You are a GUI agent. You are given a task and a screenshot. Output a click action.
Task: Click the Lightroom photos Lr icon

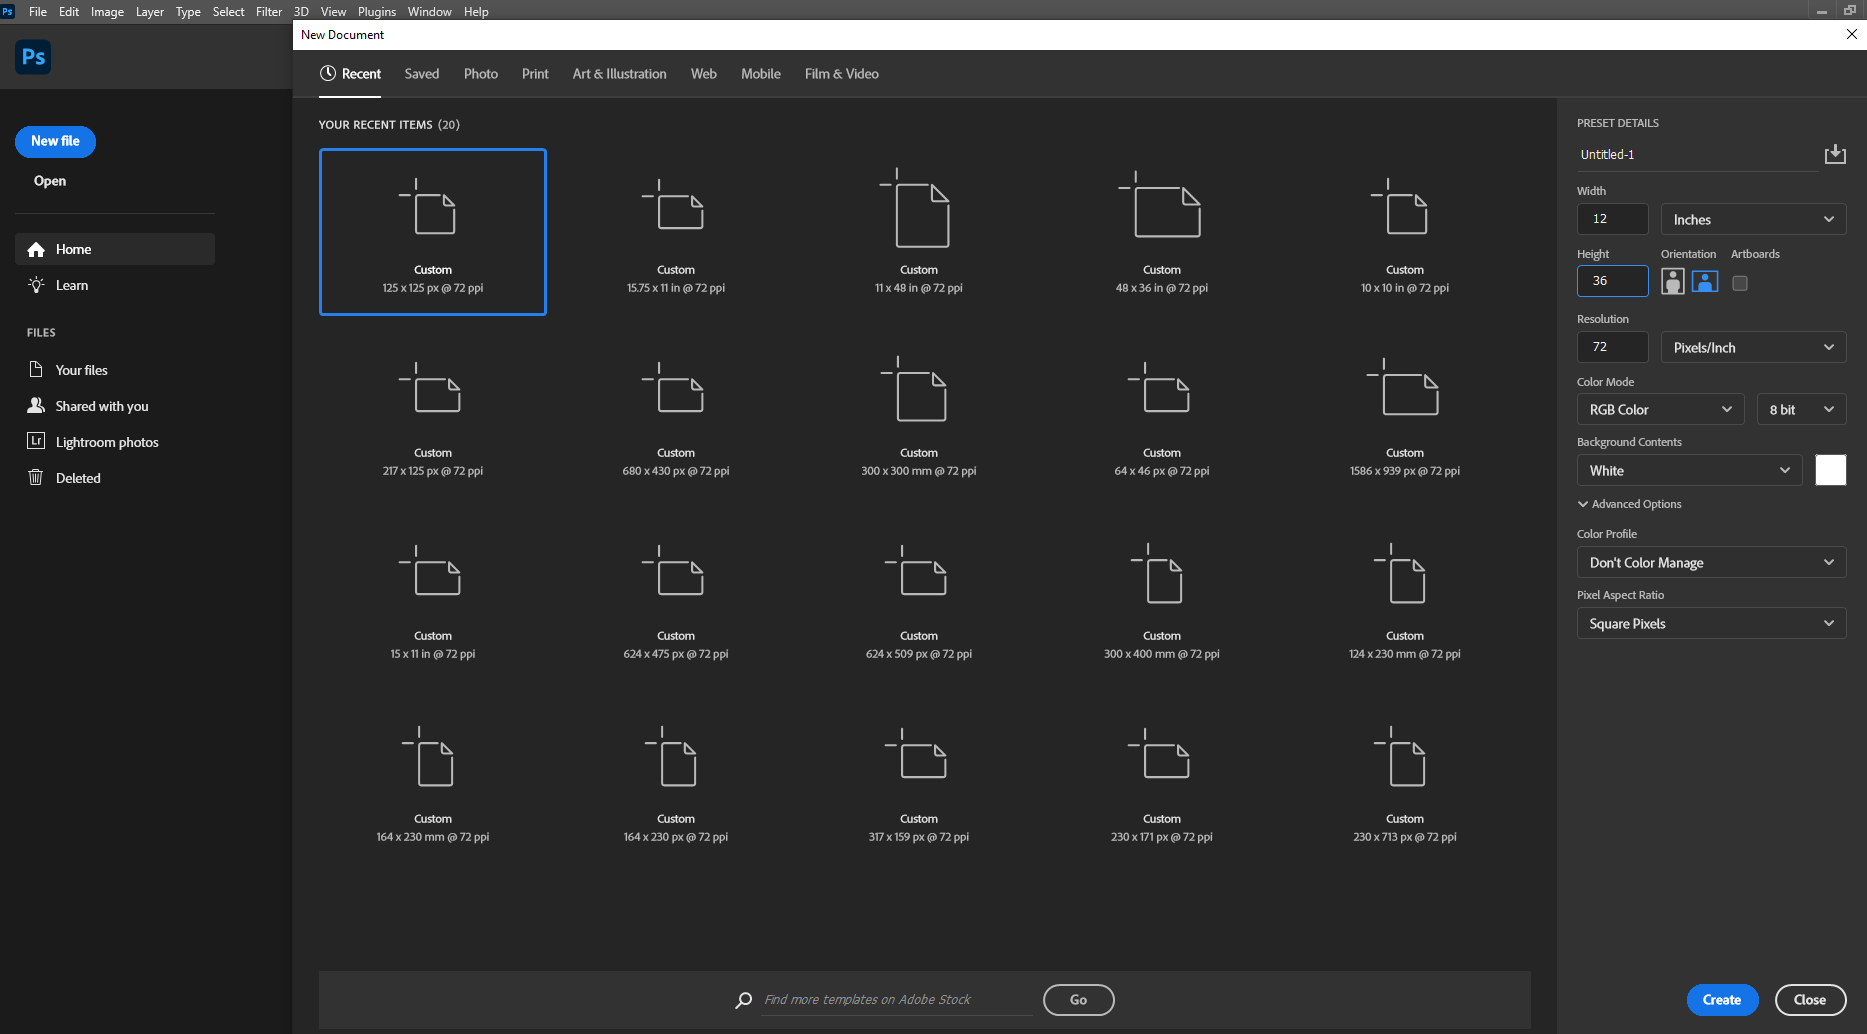tap(36, 441)
